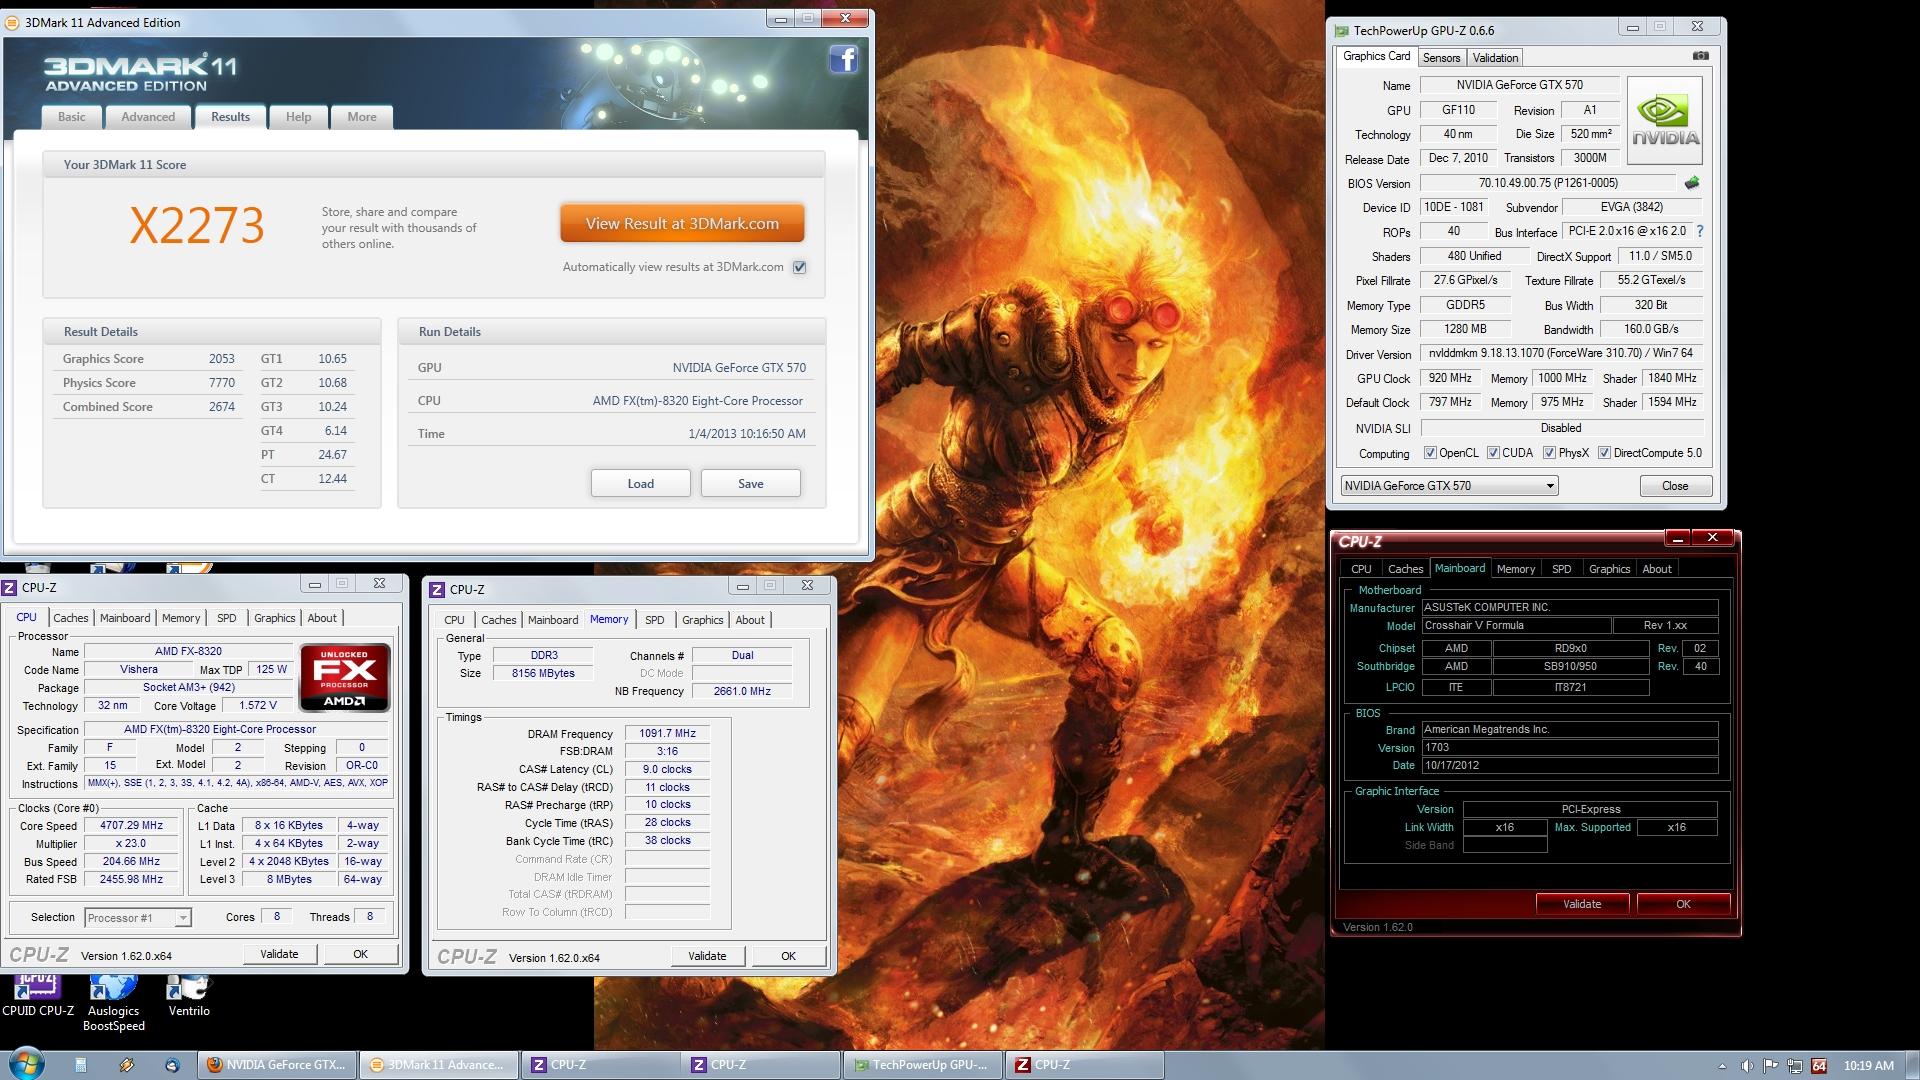Click the taskbar clock showing 10:19 AM
1920x1080 pixels.
click(1869, 1066)
